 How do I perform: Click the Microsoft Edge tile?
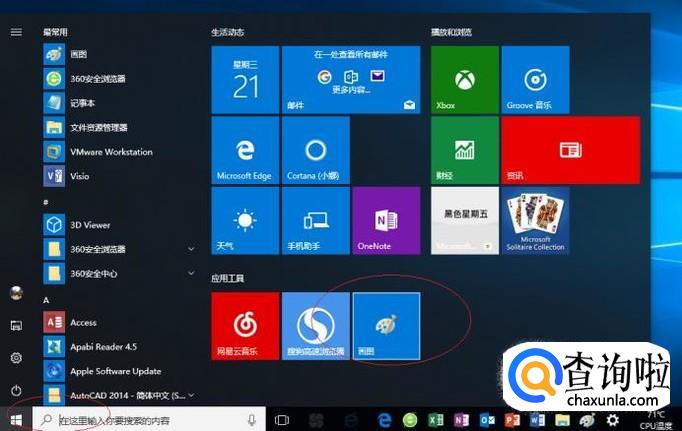pyautogui.click(x=245, y=150)
